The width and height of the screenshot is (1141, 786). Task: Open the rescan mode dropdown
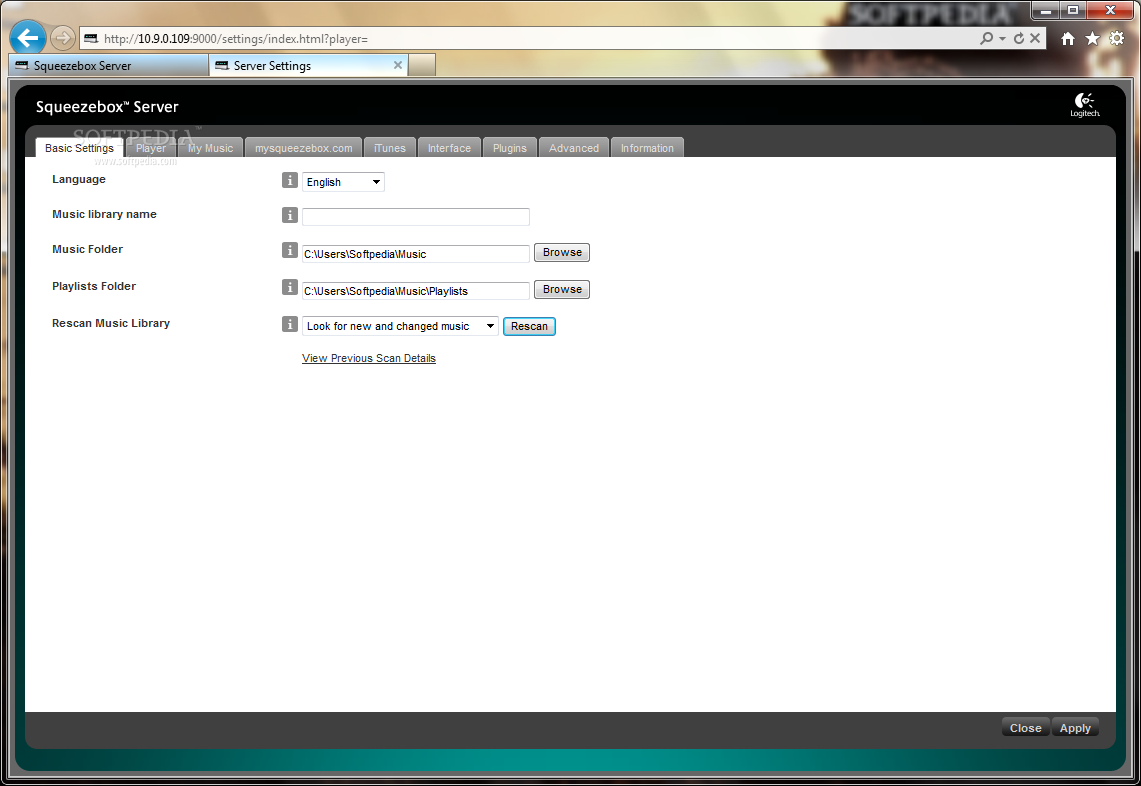click(x=400, y=326)
